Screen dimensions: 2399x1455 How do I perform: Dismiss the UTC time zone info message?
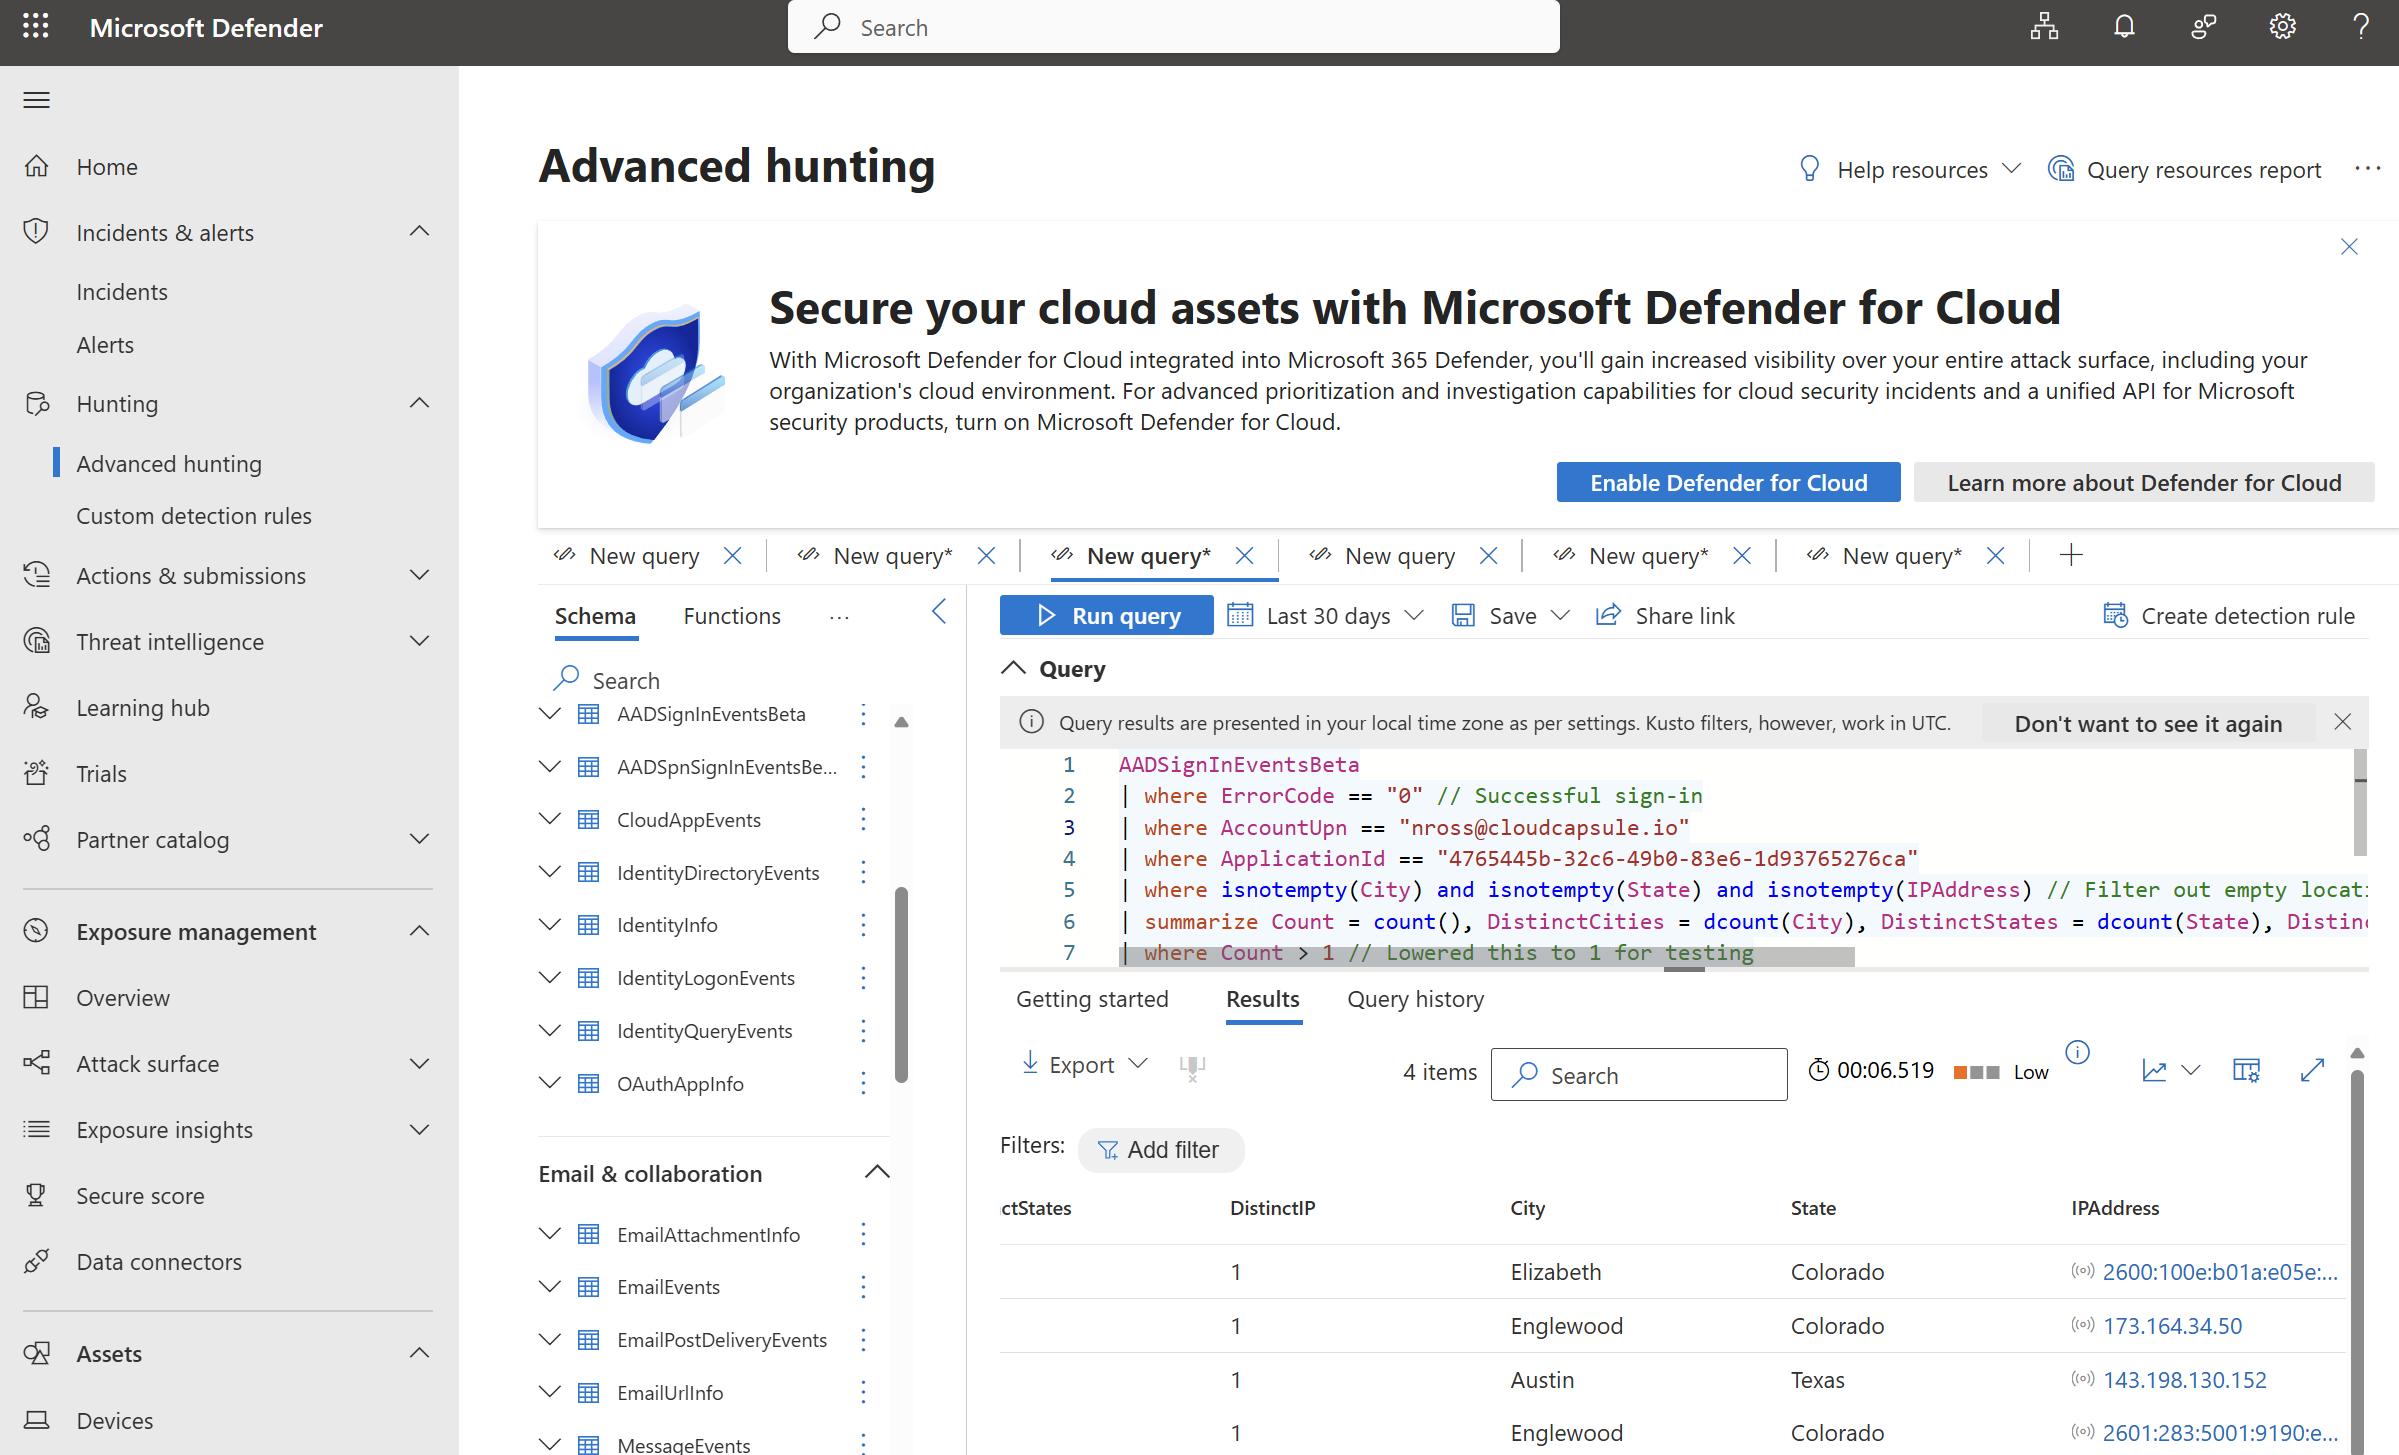2342,722
